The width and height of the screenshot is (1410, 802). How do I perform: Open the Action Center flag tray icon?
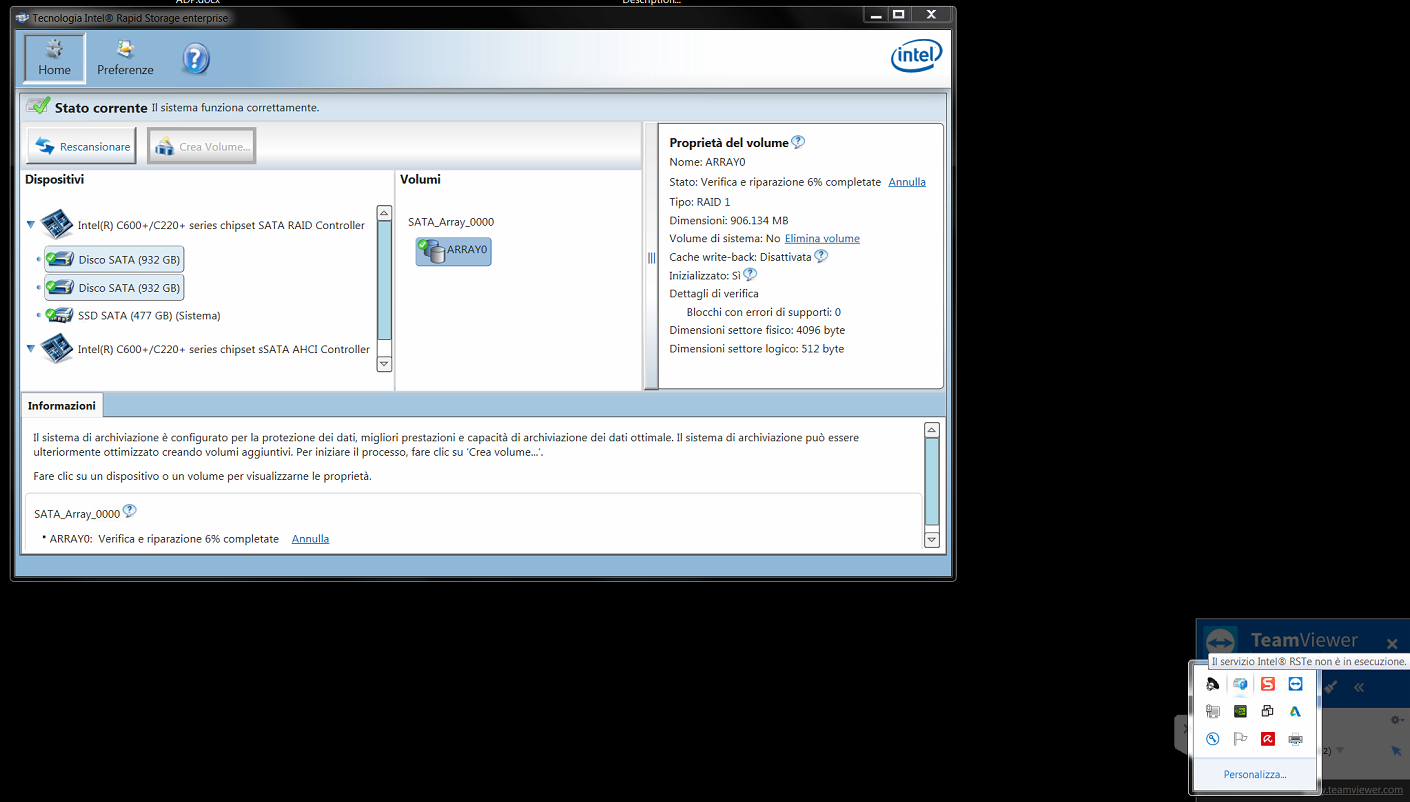(1240, 739)
